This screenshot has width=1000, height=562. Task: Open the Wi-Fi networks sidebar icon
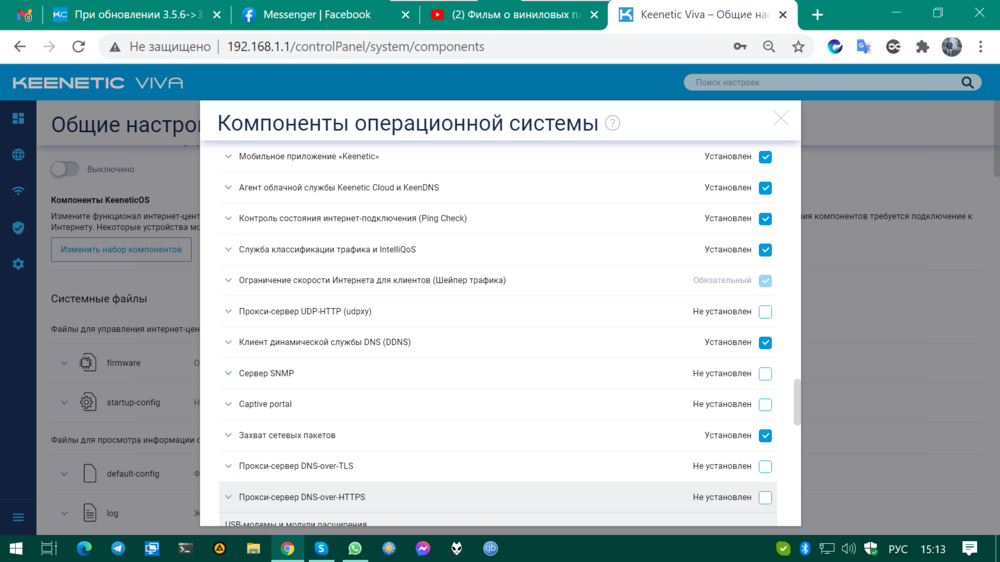[18, 191]
